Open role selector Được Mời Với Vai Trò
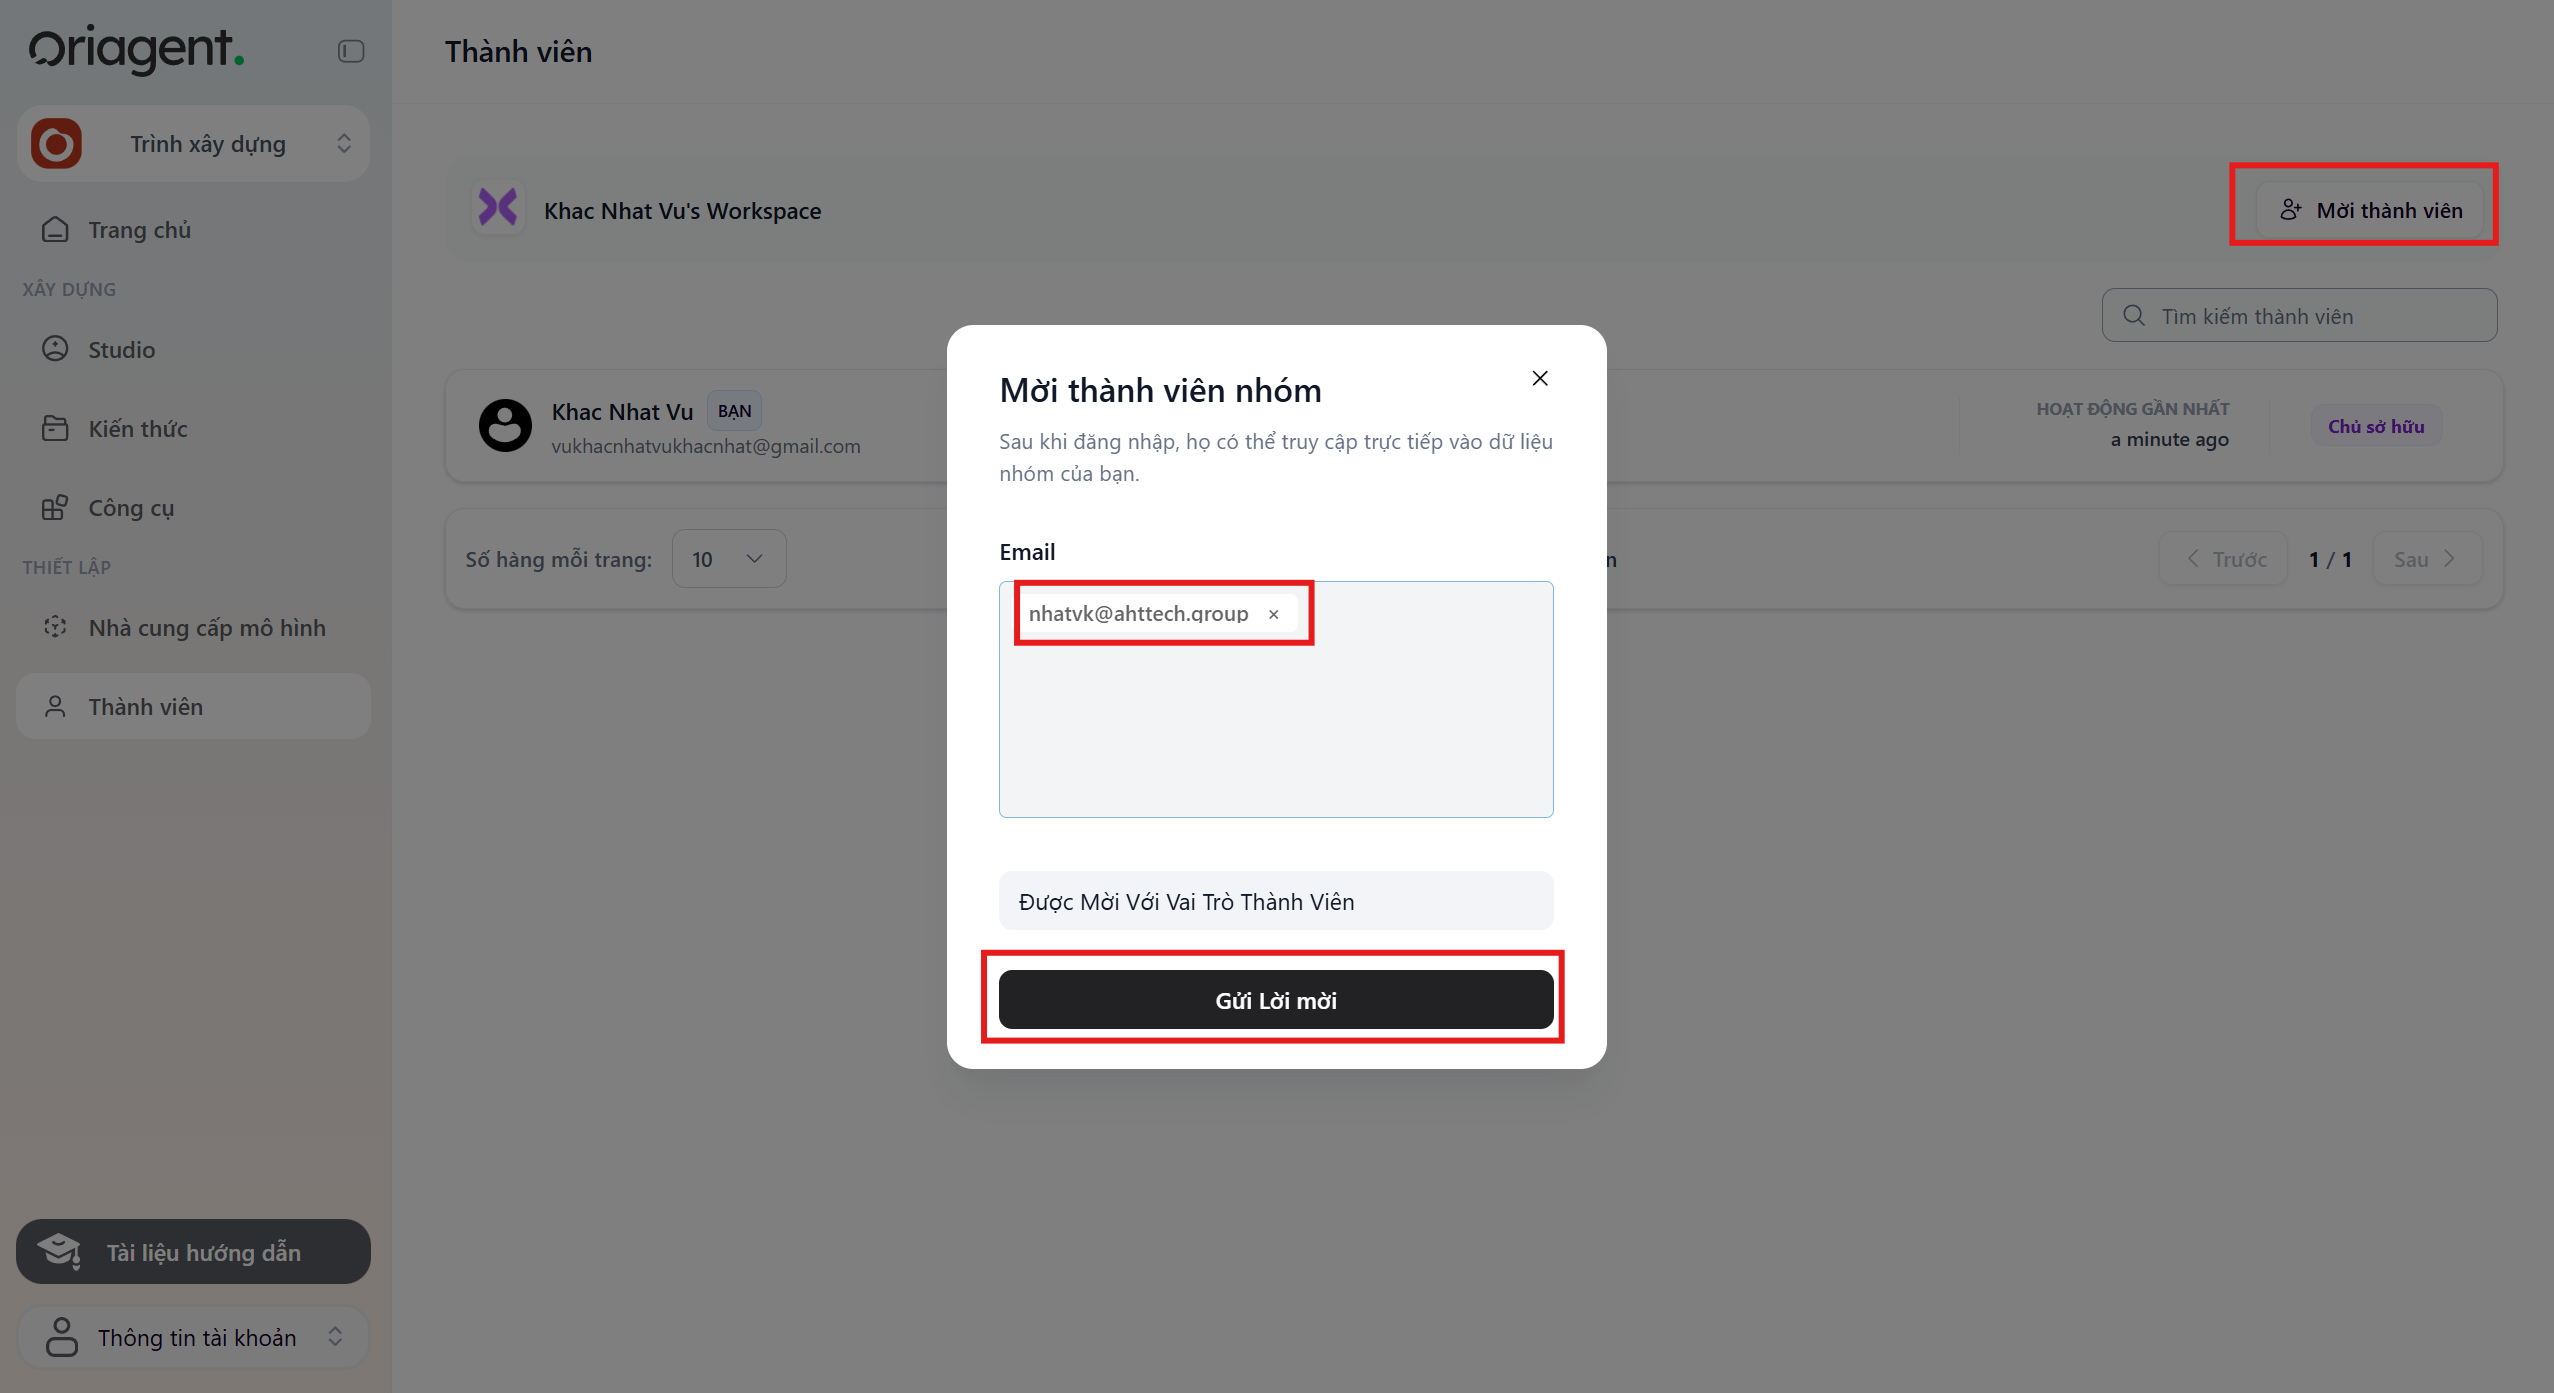 pos(1275,901)
